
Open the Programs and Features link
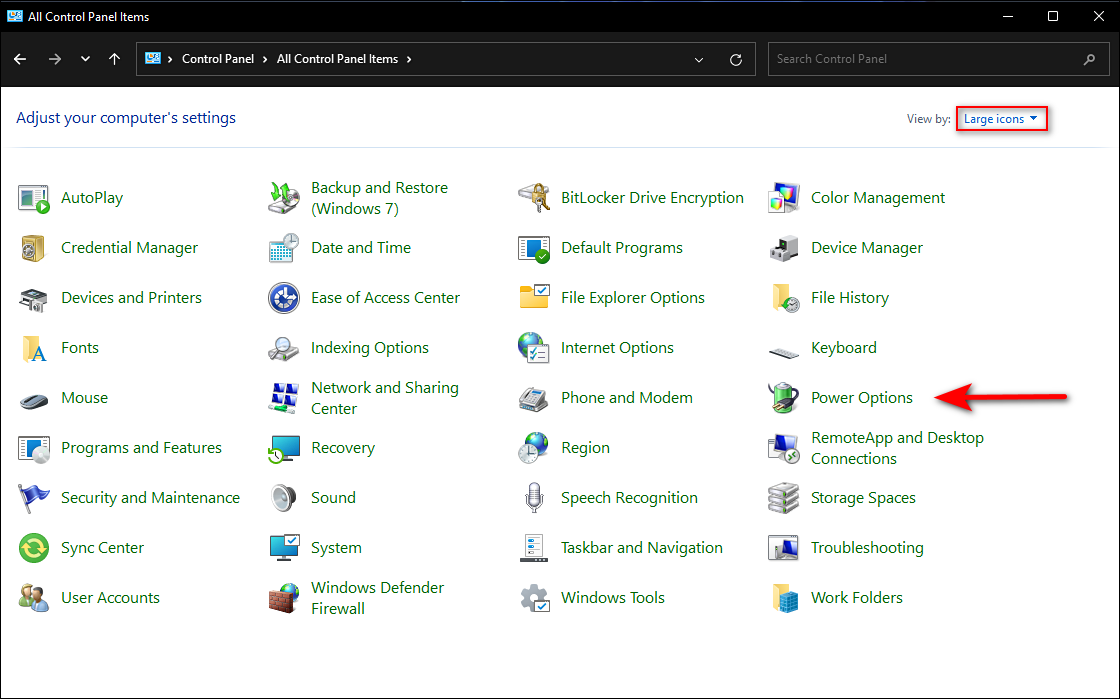coord(141,448)
